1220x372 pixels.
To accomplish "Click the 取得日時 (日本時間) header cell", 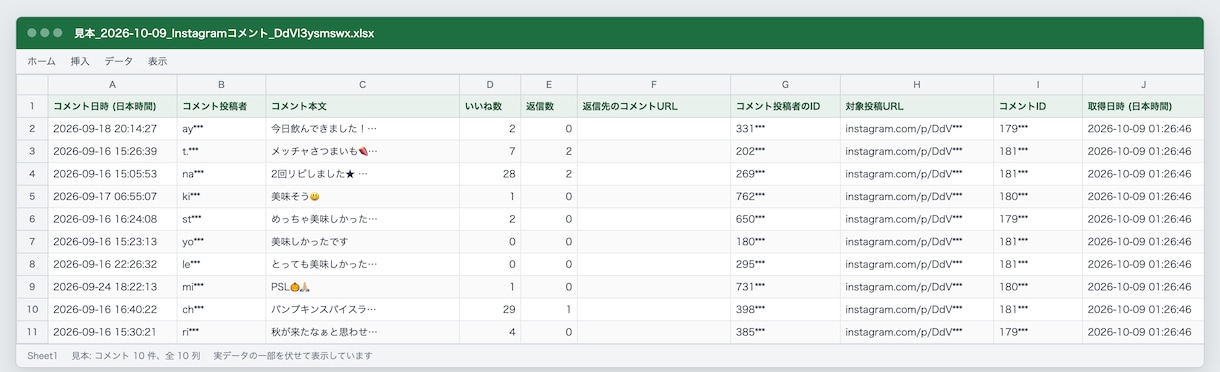I will click(1142, 106).
